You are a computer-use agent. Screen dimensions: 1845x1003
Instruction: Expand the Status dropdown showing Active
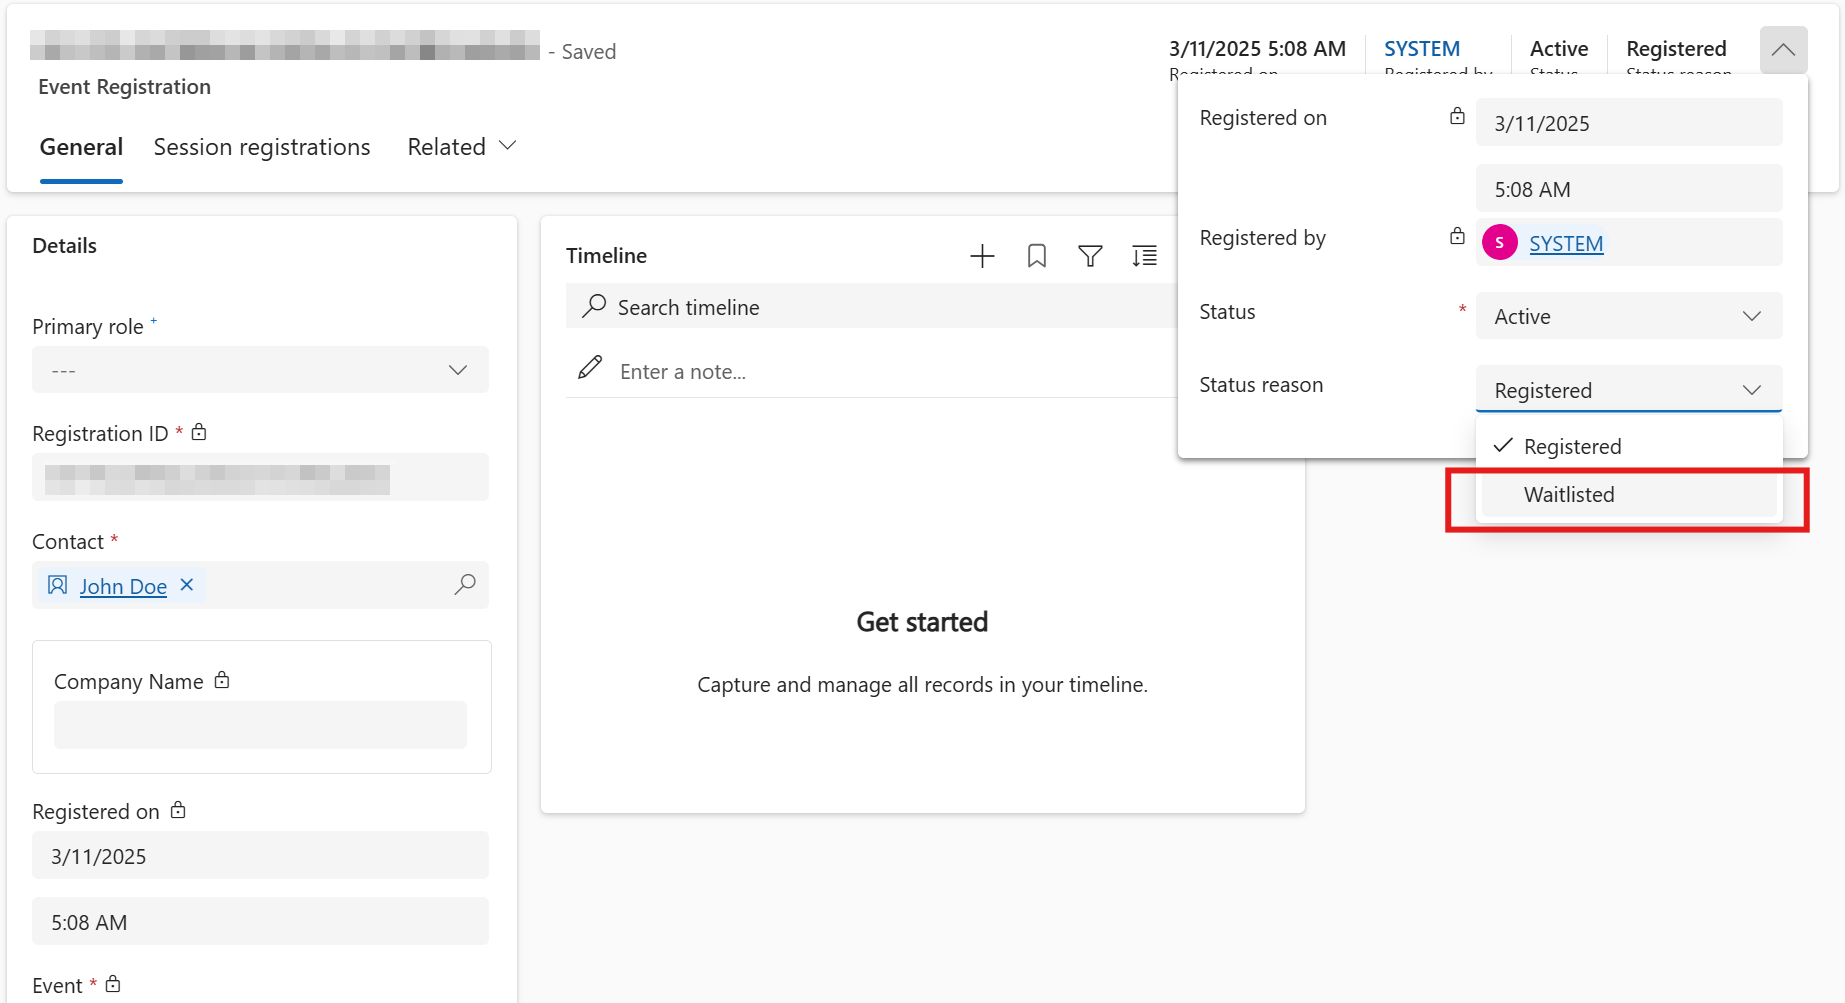[x=1628, y=316]
